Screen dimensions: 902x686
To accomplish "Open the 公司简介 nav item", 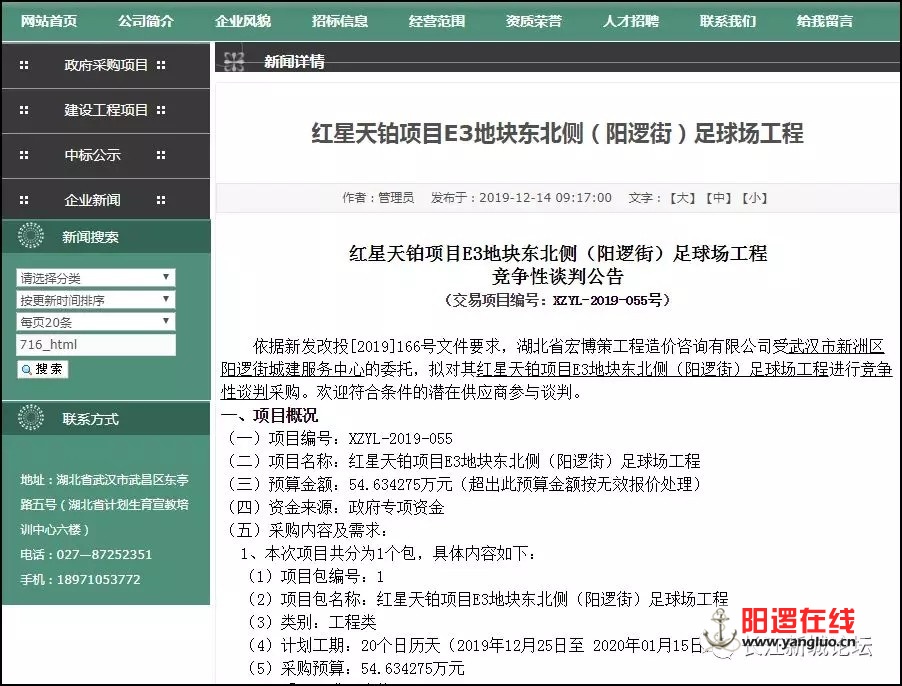I will 146,21.
